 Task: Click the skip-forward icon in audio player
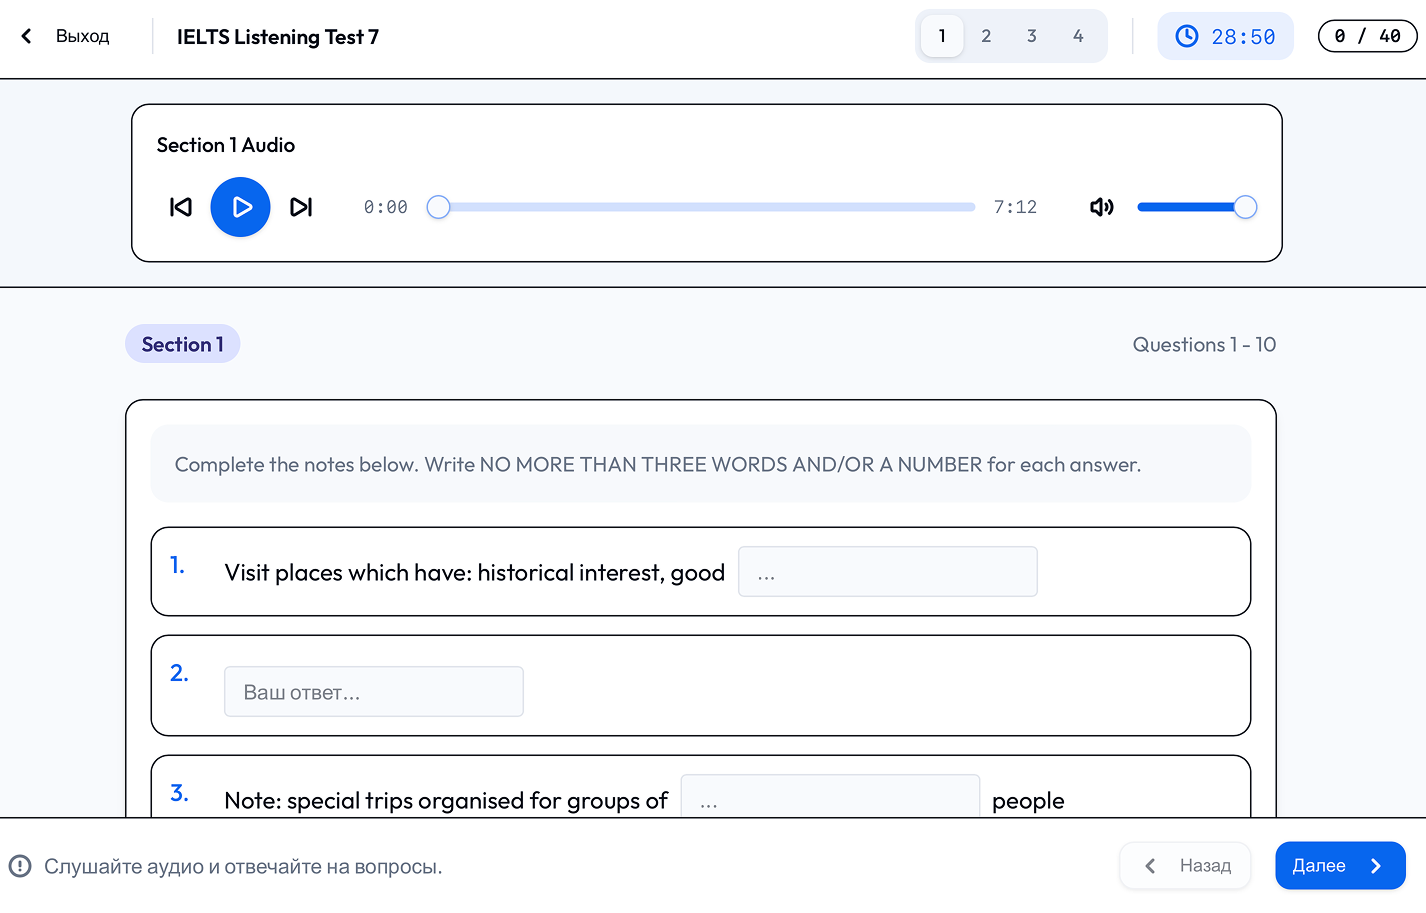(301, 207)
